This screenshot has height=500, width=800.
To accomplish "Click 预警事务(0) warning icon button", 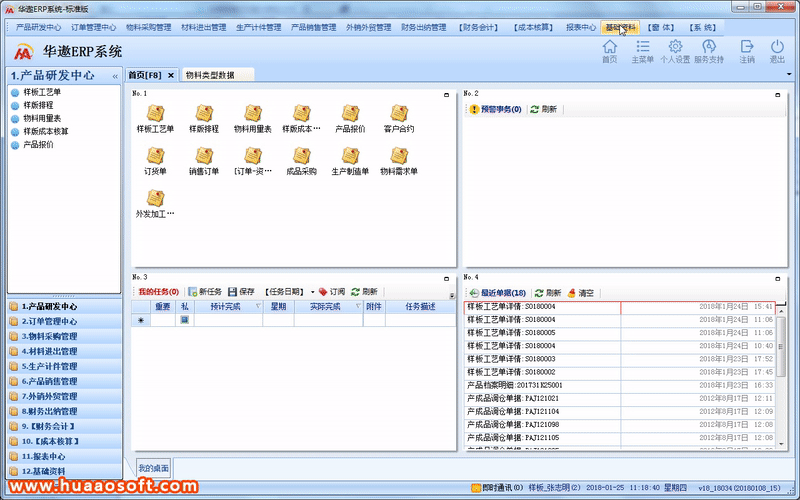I will click(495, 109).
